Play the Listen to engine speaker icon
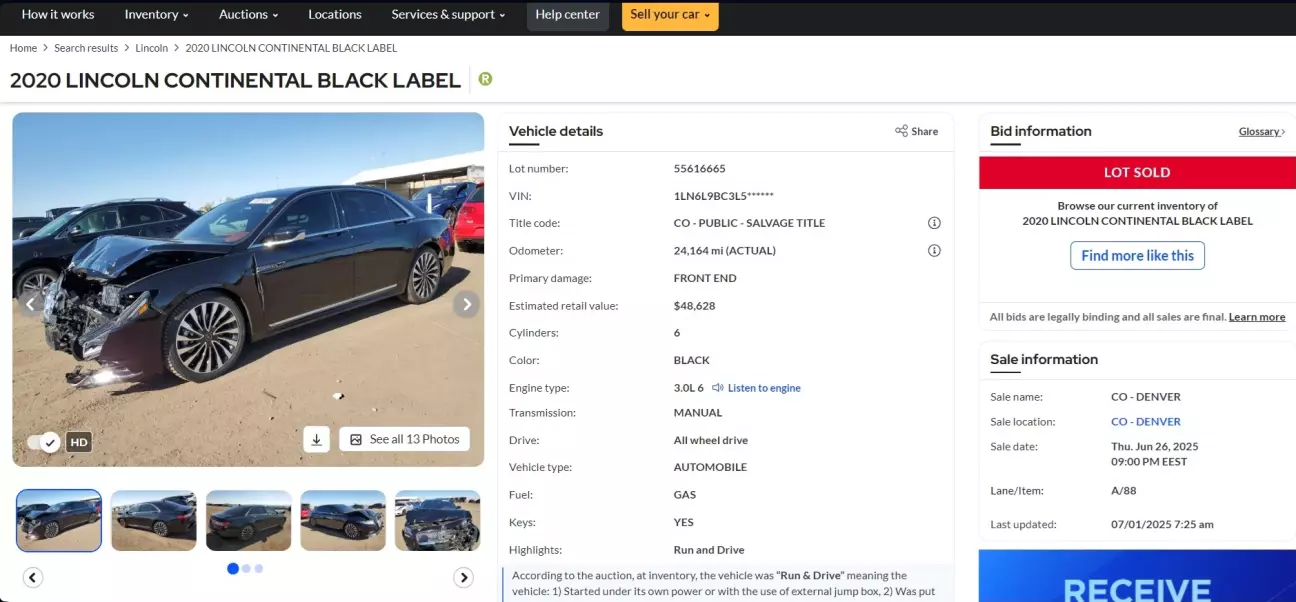The height and width of the screenshot is (602, 1296). coord(718,388)
